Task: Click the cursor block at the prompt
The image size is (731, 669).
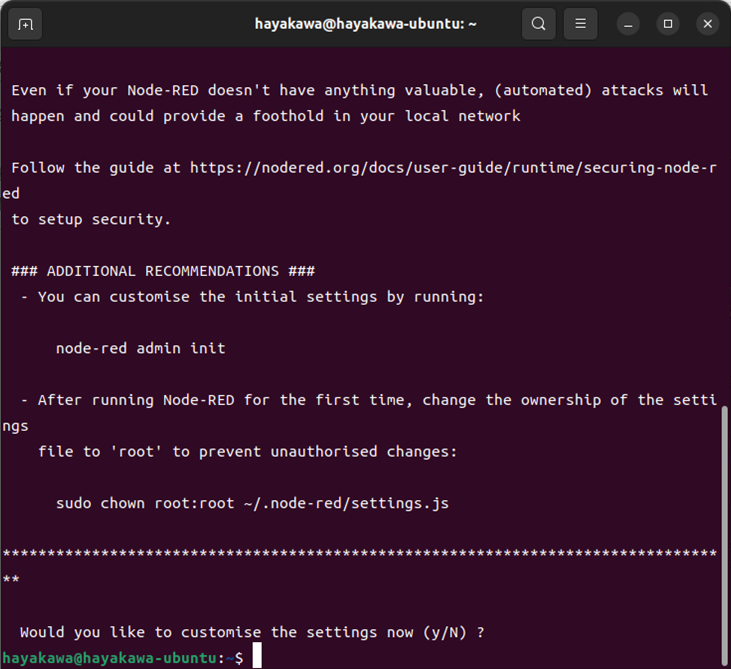Action: coord(257,657)
